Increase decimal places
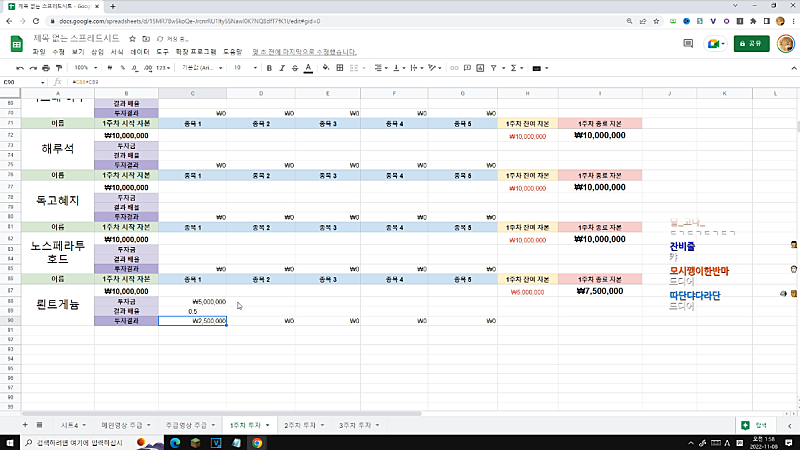 click(148, 68)
